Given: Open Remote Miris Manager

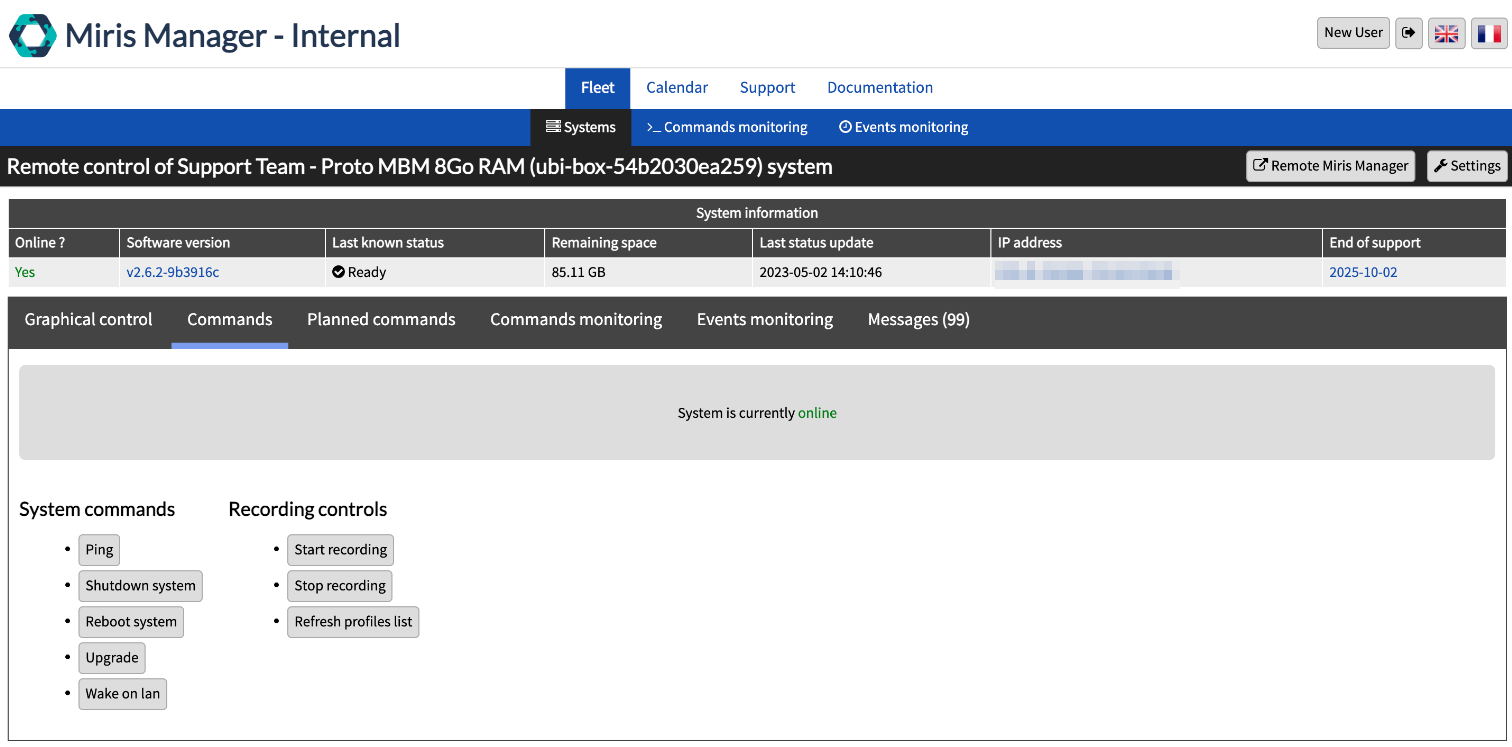Looking at the screenshot, I should pos(1330,166).
